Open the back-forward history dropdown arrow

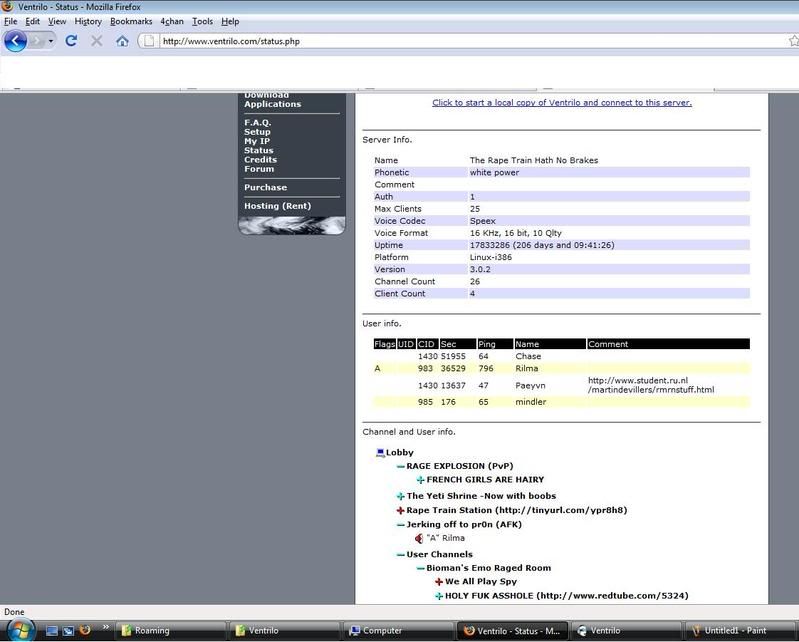coord(50,41)
